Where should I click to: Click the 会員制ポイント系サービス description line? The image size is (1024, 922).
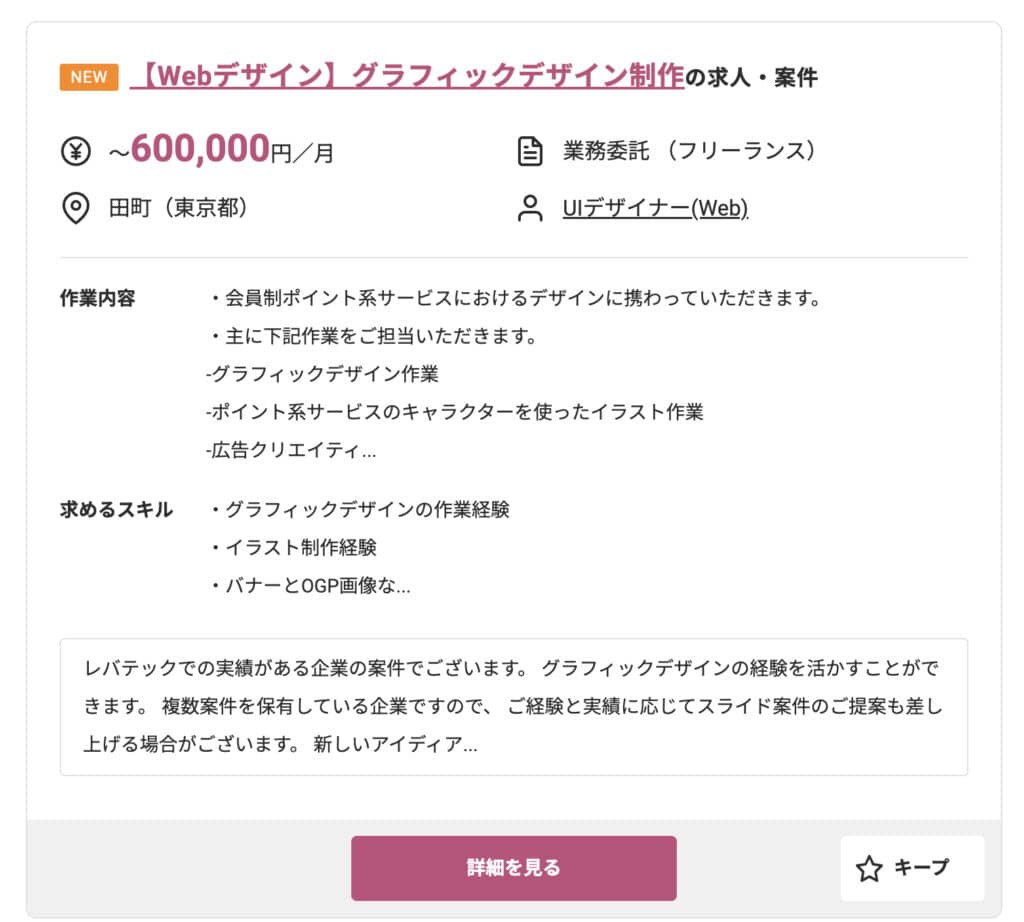(x=515, y=298)
